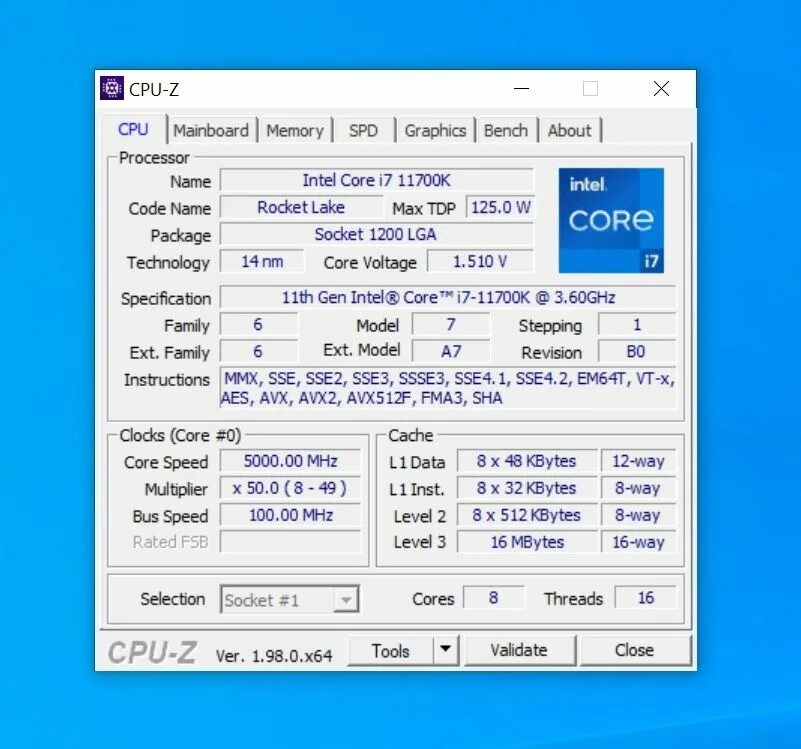Click the Clocks (Core #0) group label
The image size is (801, 749).
[180, 436]
